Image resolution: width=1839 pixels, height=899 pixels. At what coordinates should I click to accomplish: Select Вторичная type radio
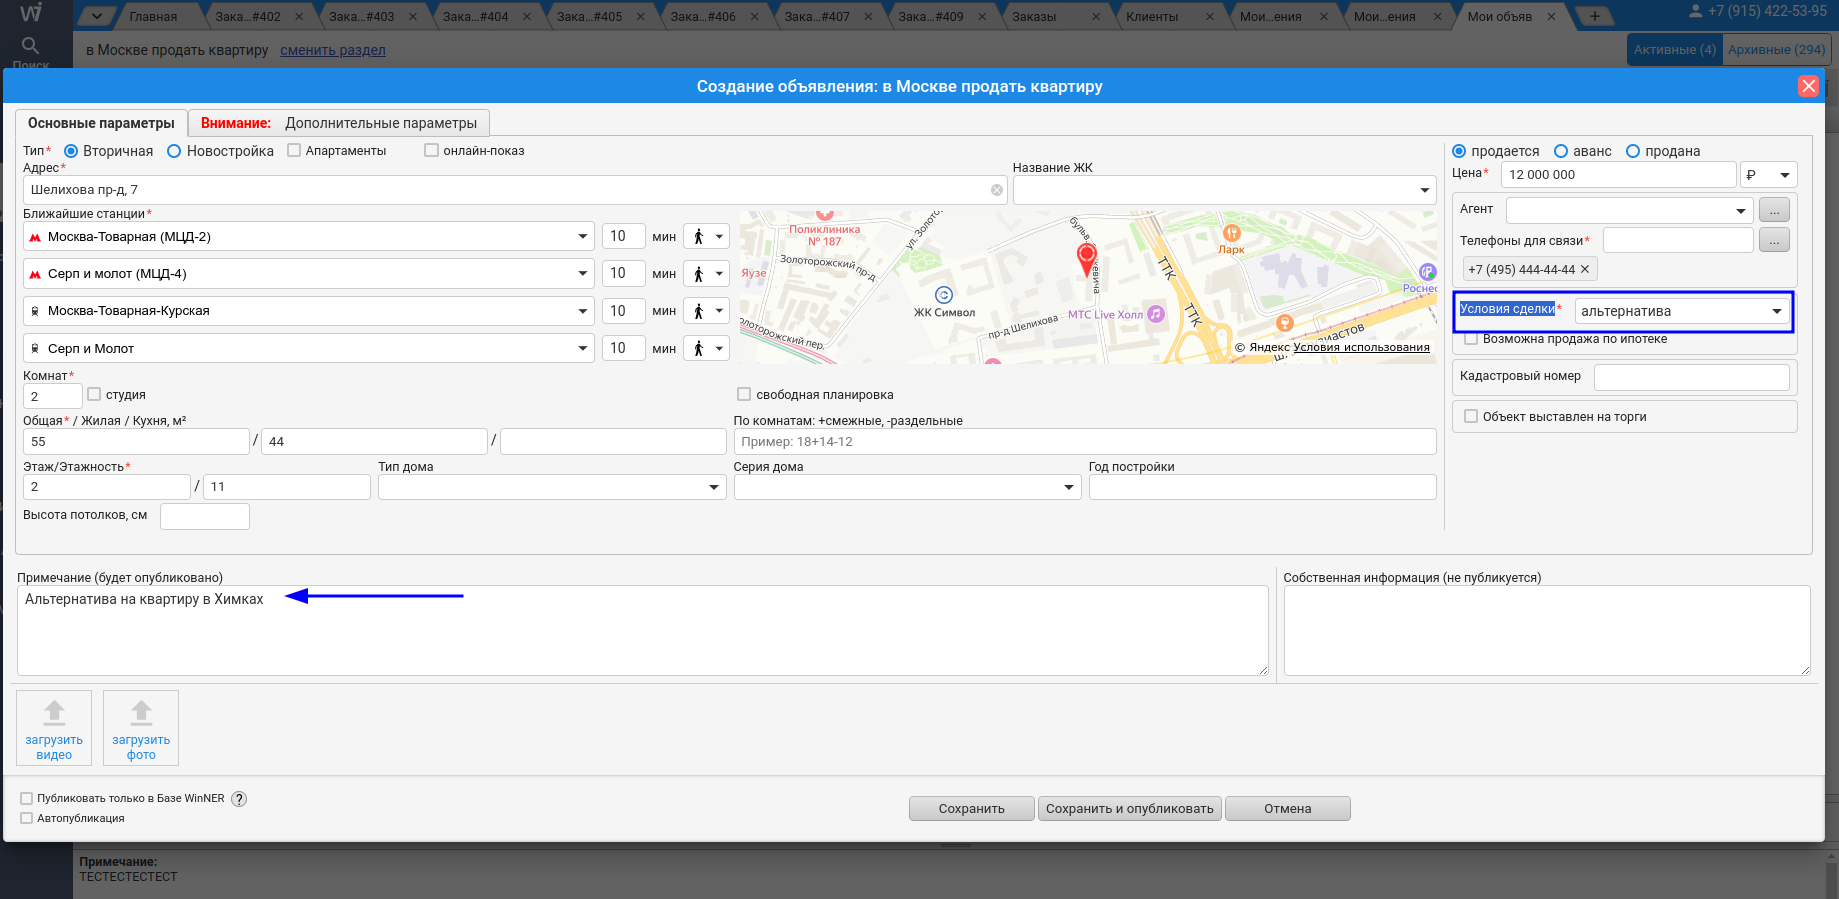(71, 151)
